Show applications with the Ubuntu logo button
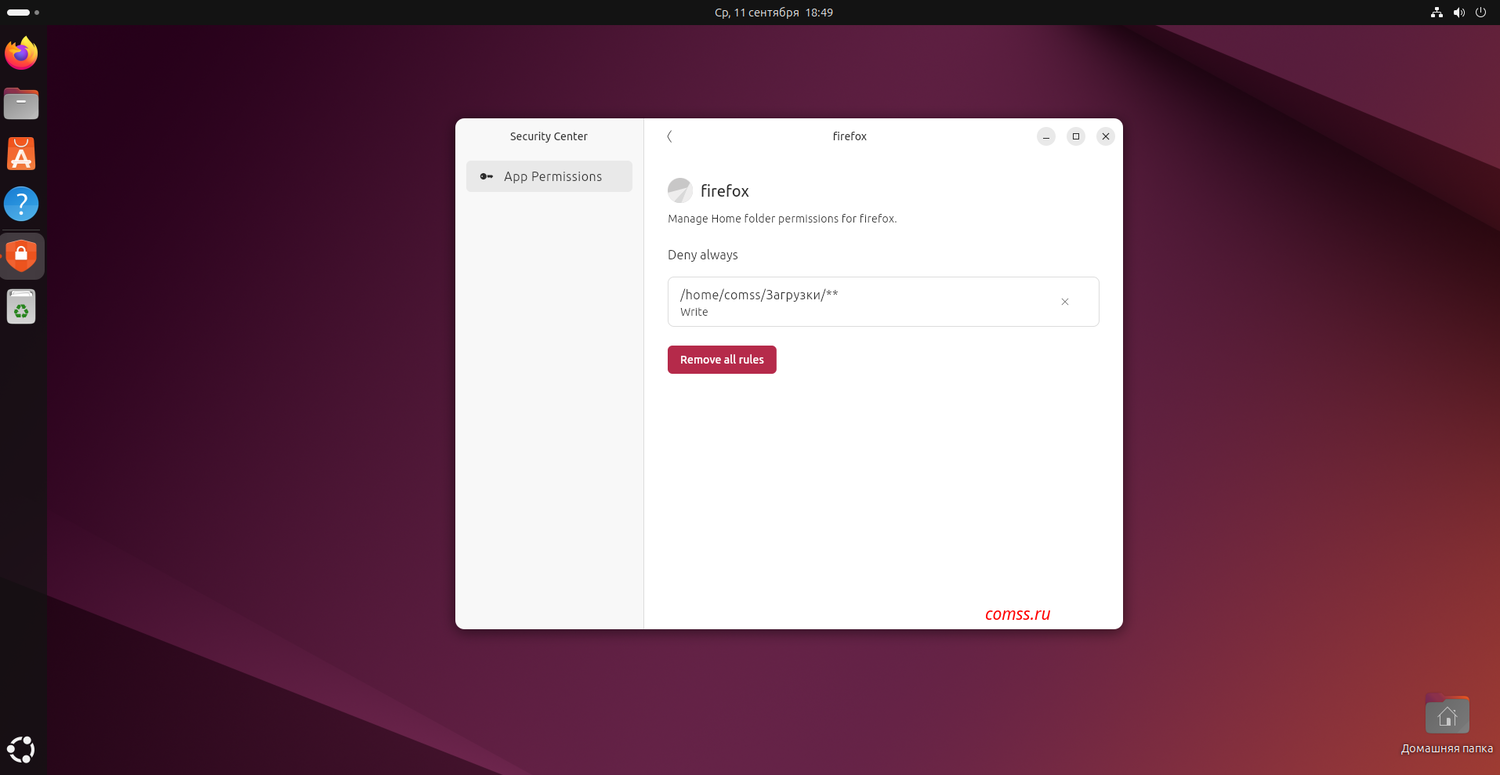Image resolution: width=1500 pixels, height=775 pixels. pyautogui.click(x=21, y=748)
